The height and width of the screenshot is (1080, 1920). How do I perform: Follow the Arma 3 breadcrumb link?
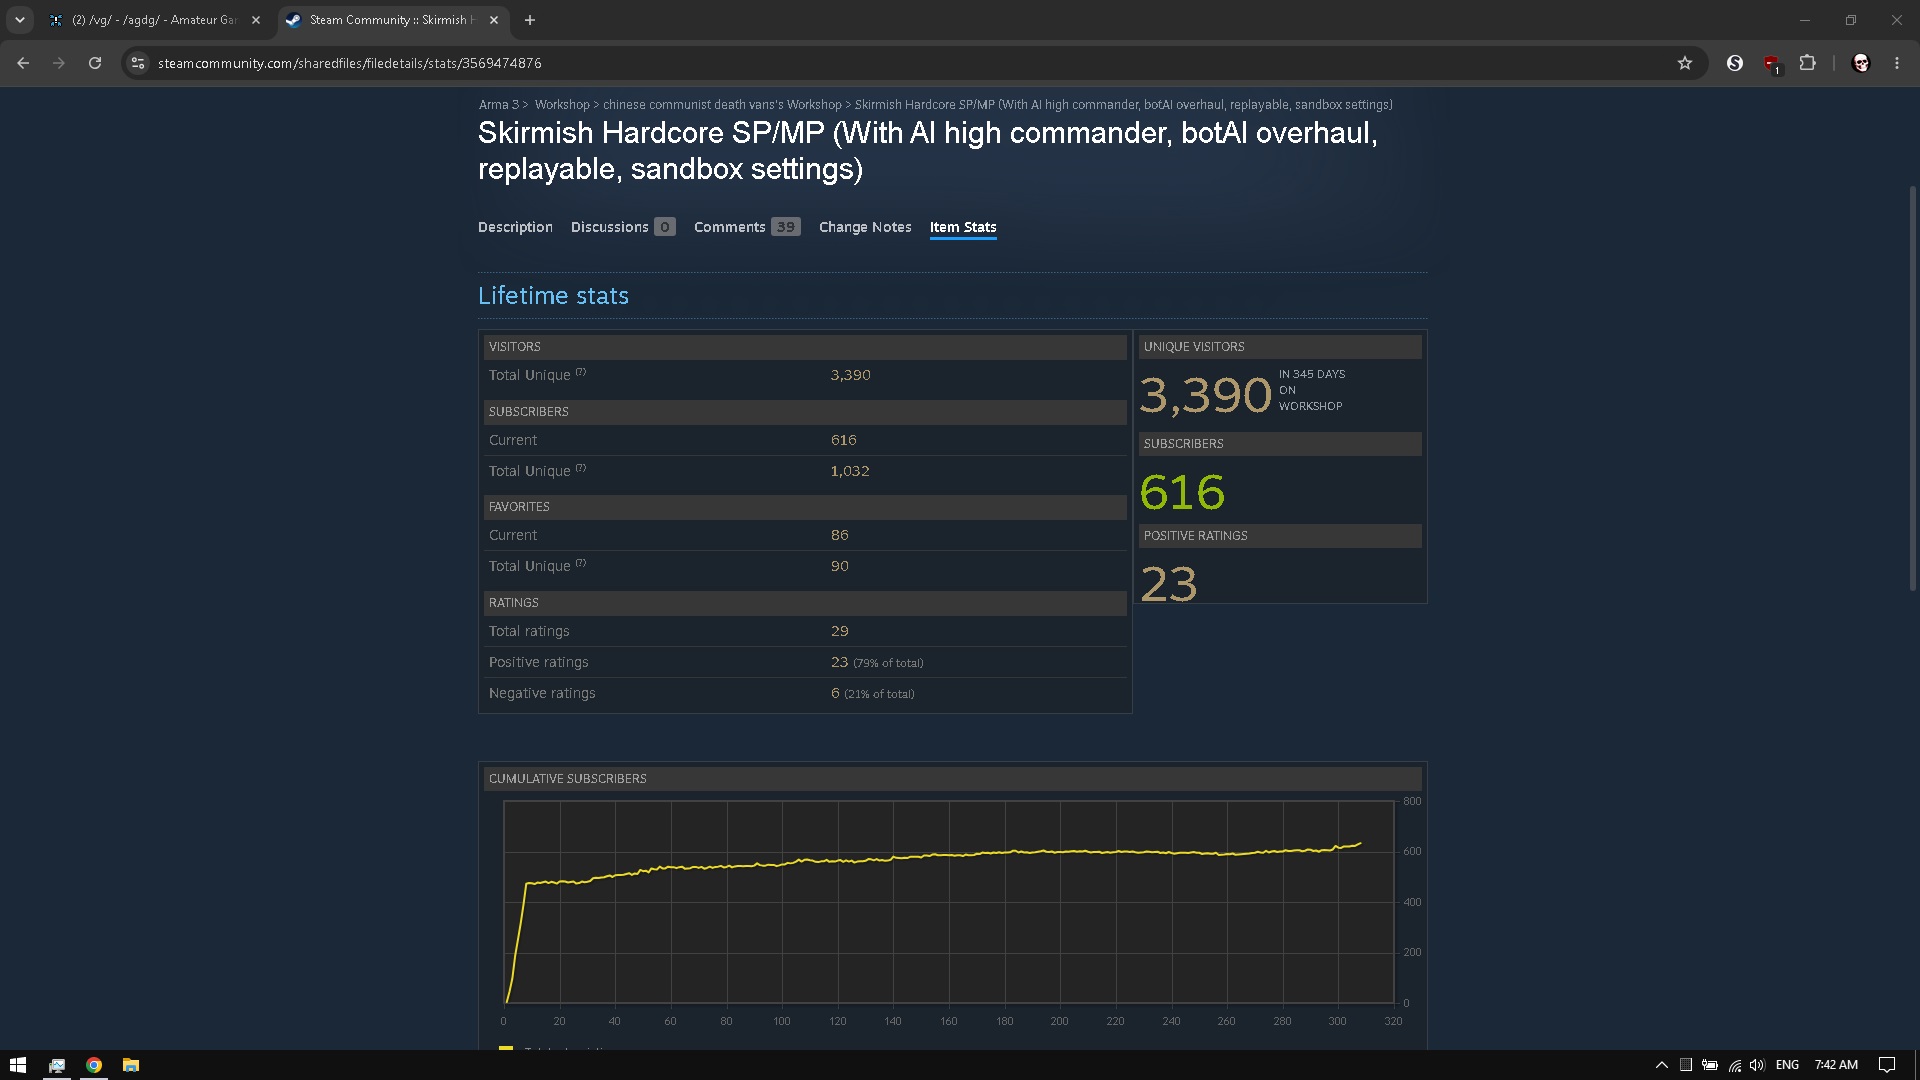(498, 105)
